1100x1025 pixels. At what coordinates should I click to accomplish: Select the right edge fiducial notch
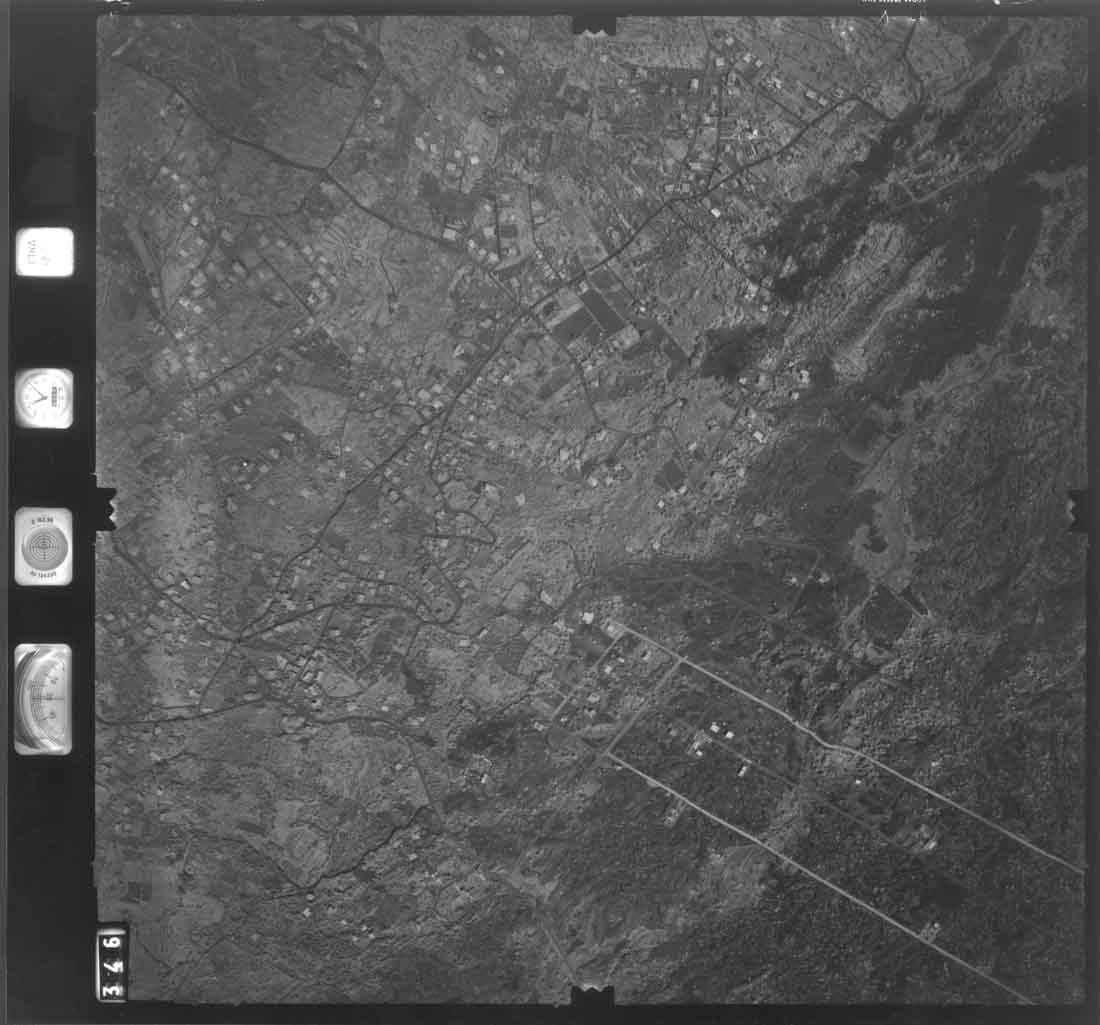[1077, 509]
